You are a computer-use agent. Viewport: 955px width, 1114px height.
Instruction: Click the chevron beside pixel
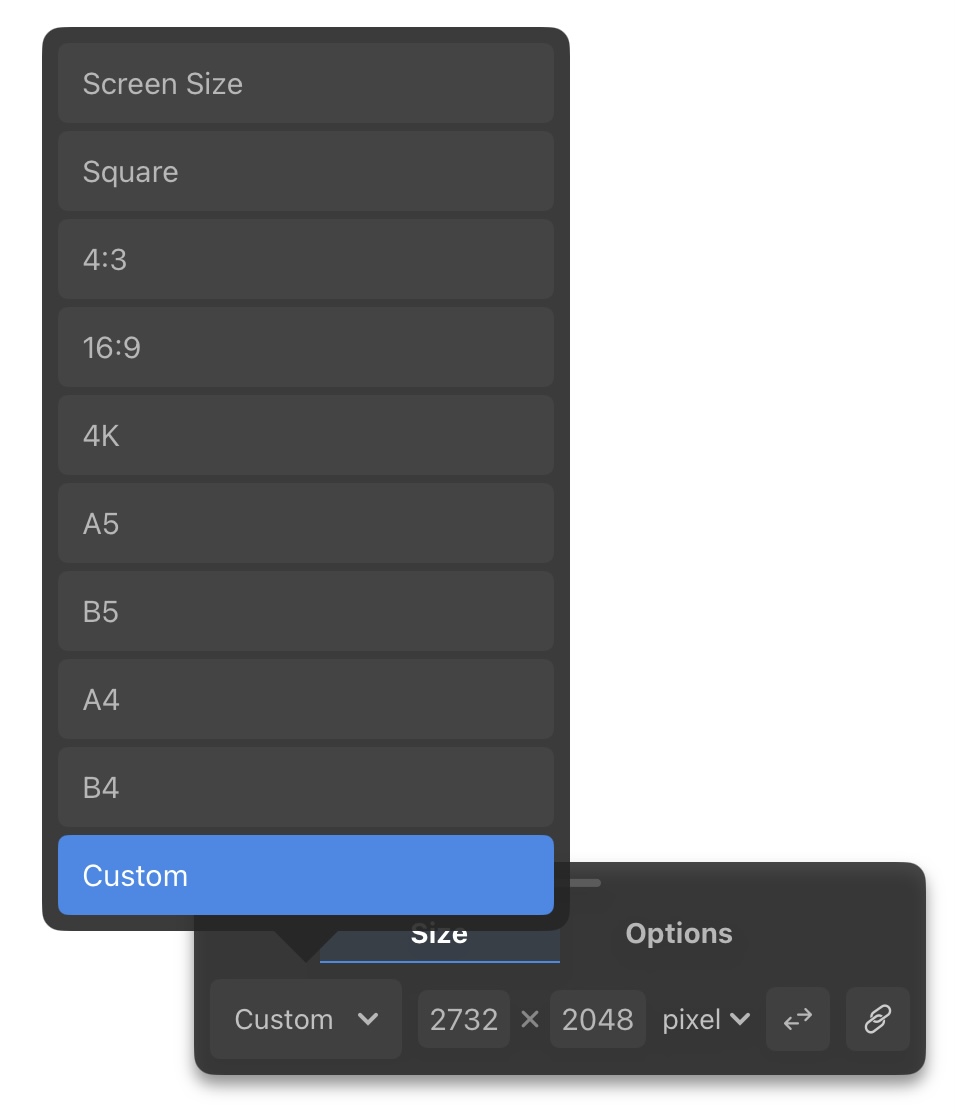point(740,1020)
